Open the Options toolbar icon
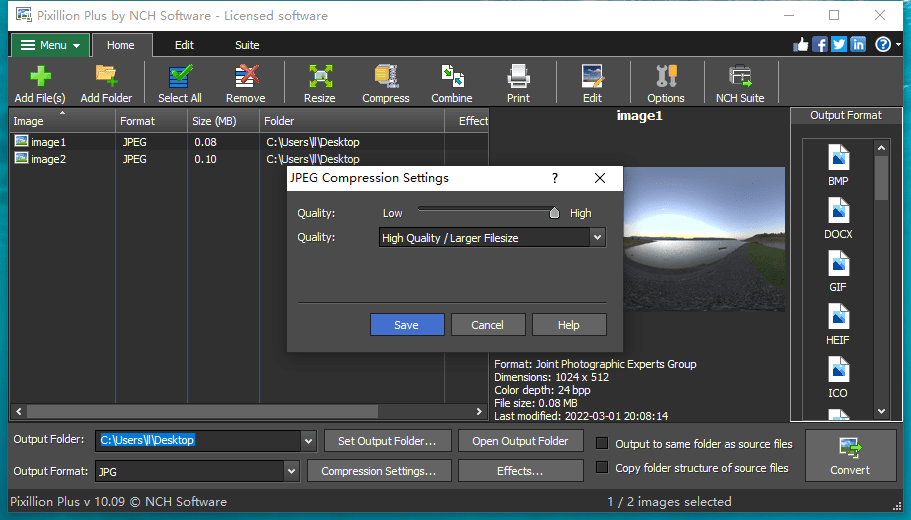Screen dimensions: 911x520 pos(666,84)
